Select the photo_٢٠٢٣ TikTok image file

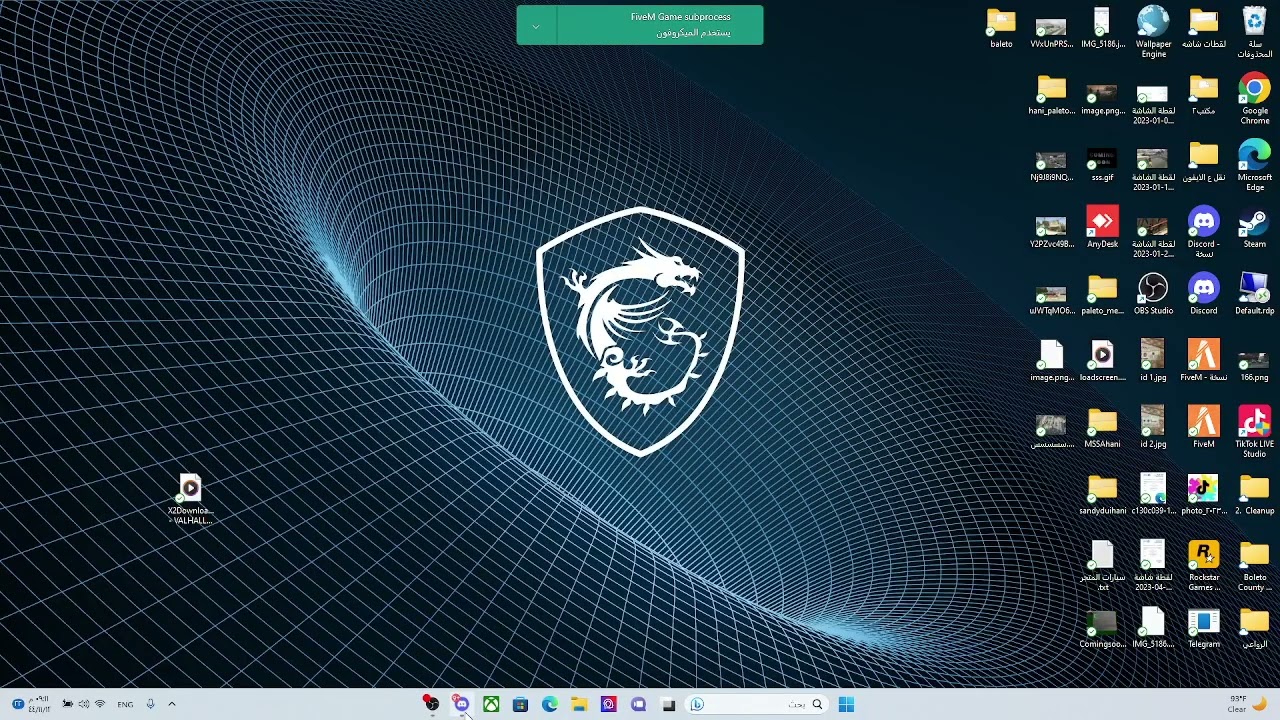pyautogui.click(x=1204, y=494)
